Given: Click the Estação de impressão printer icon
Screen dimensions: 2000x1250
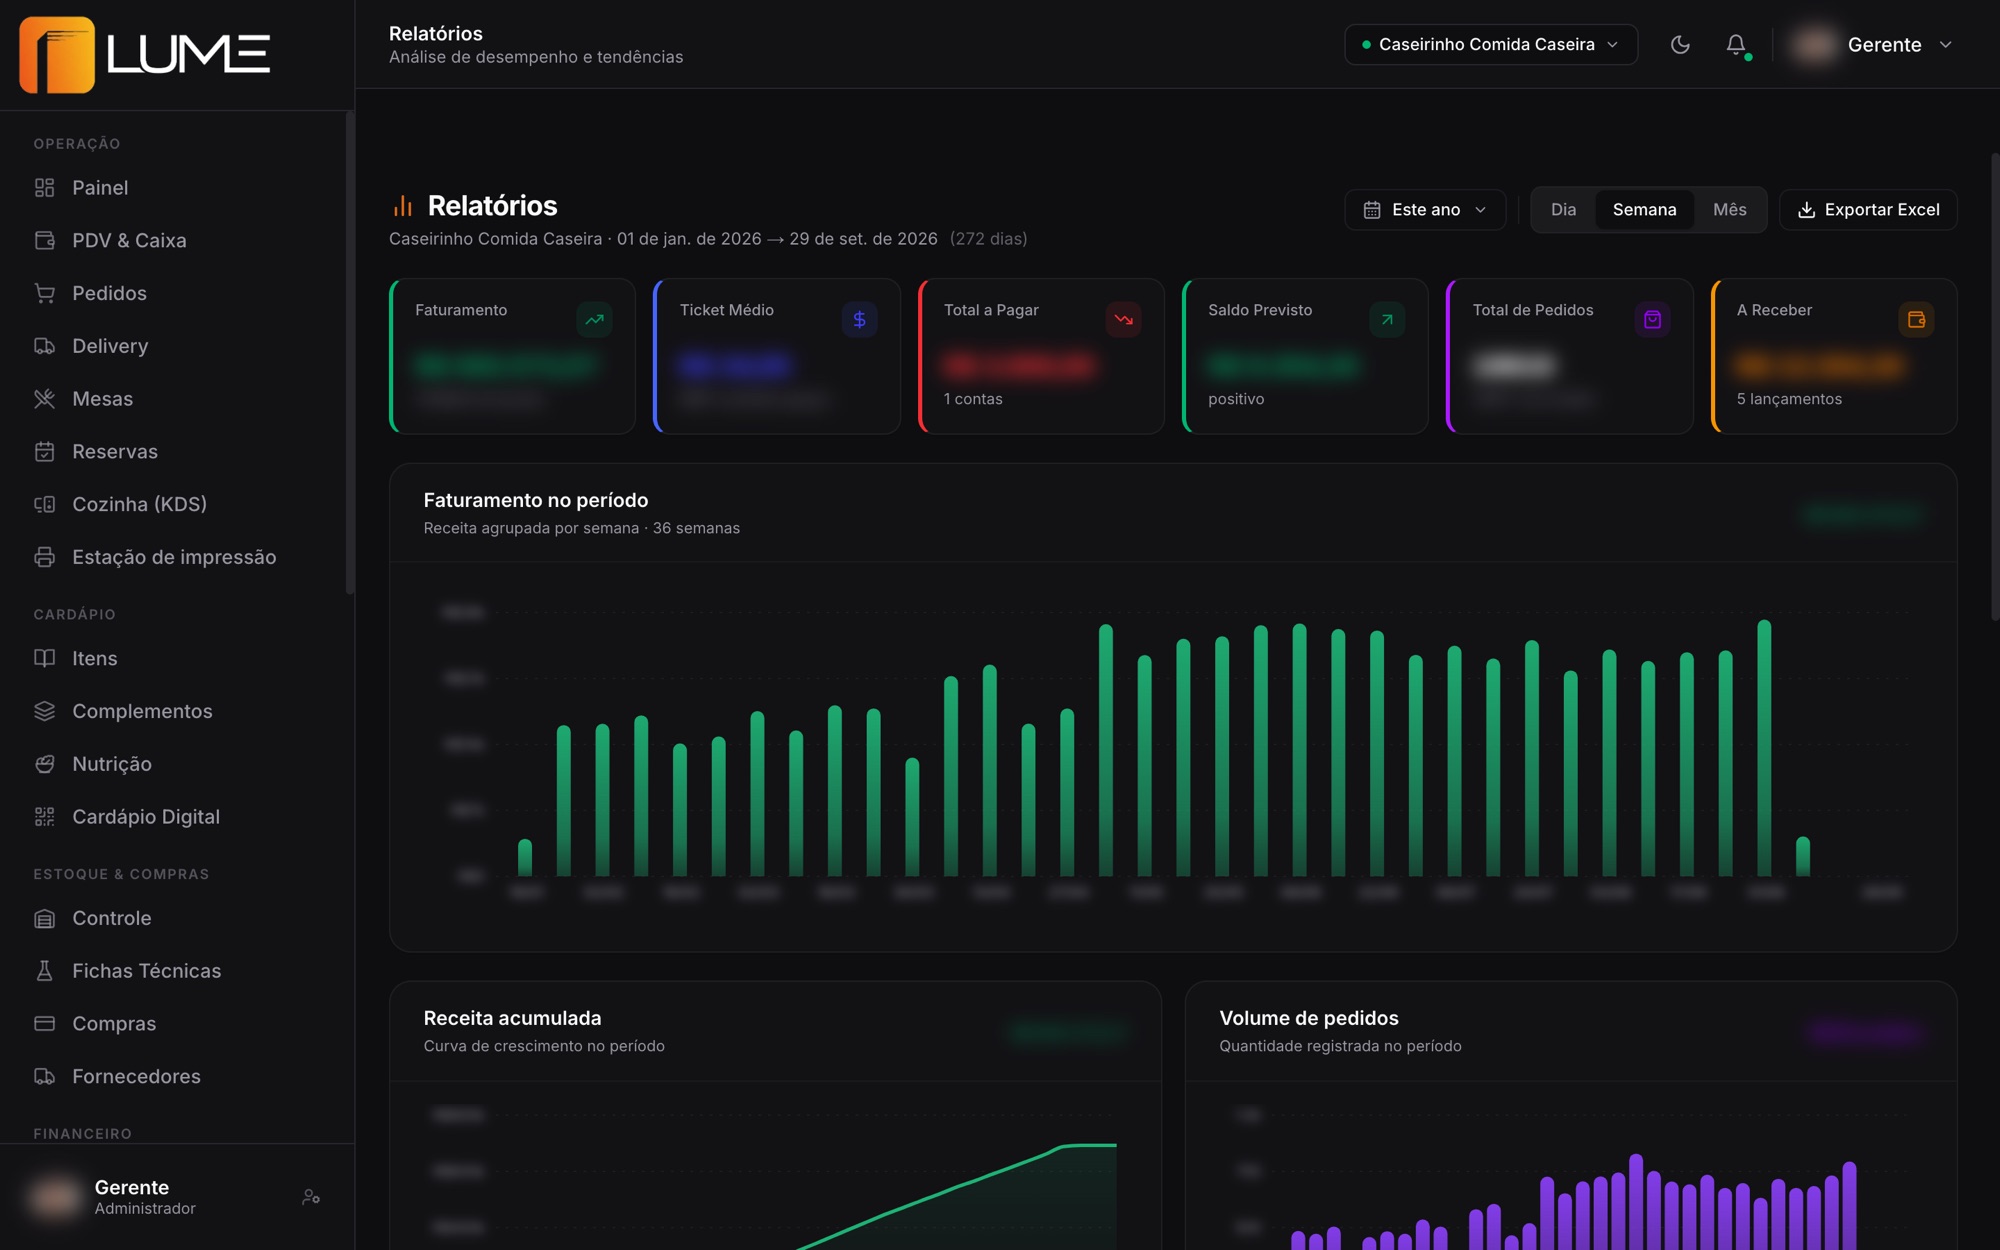Looking at the screenshot, I should (x=44, y=557).
